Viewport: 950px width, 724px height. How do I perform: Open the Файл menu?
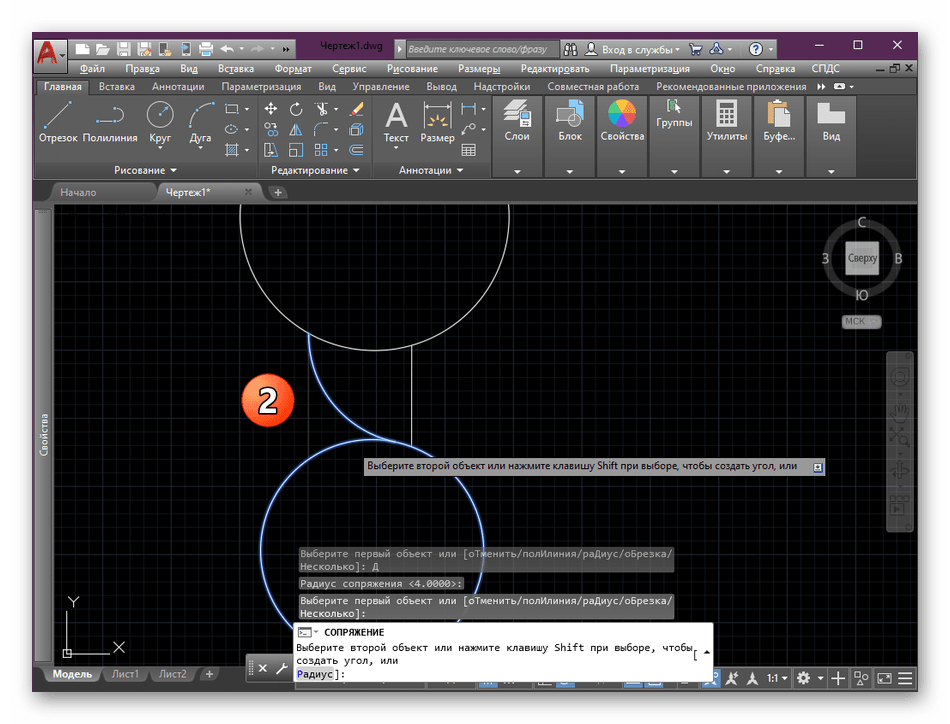92,68
